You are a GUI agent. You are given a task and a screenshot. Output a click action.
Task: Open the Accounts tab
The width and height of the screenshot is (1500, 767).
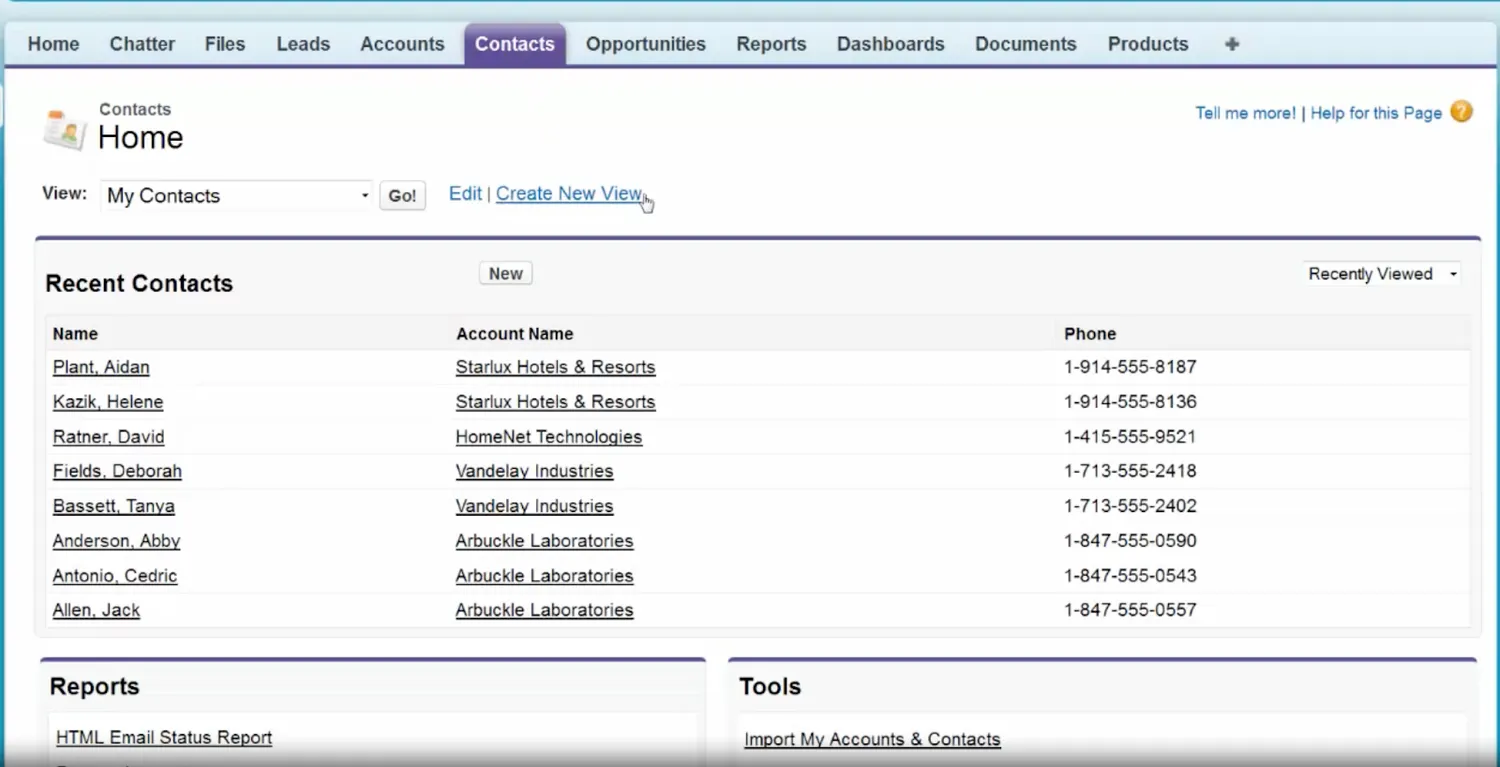pyautogui.click(x=402, y=44)
